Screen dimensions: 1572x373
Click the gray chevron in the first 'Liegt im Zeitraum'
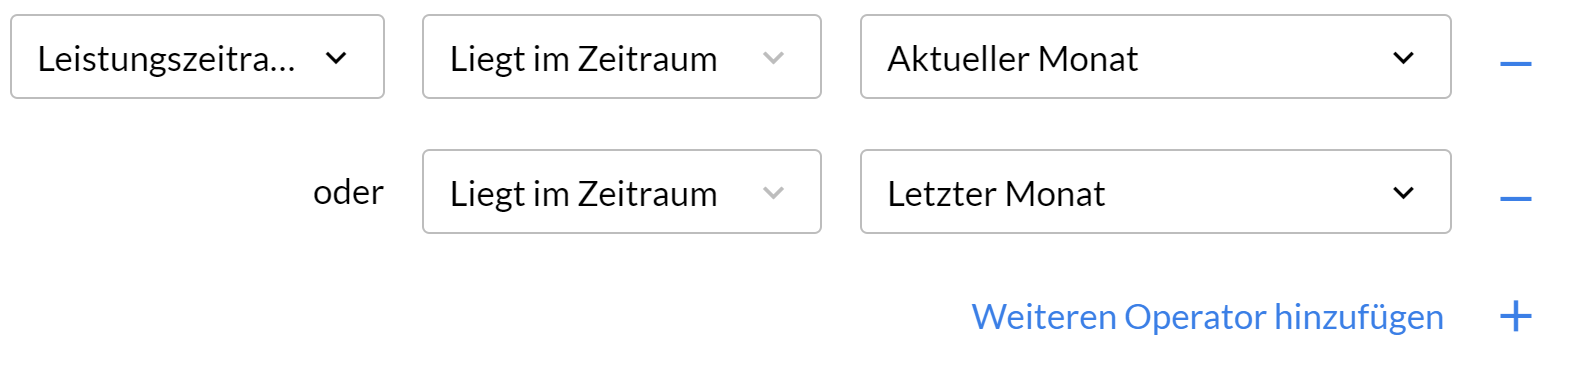click(773, 58)
